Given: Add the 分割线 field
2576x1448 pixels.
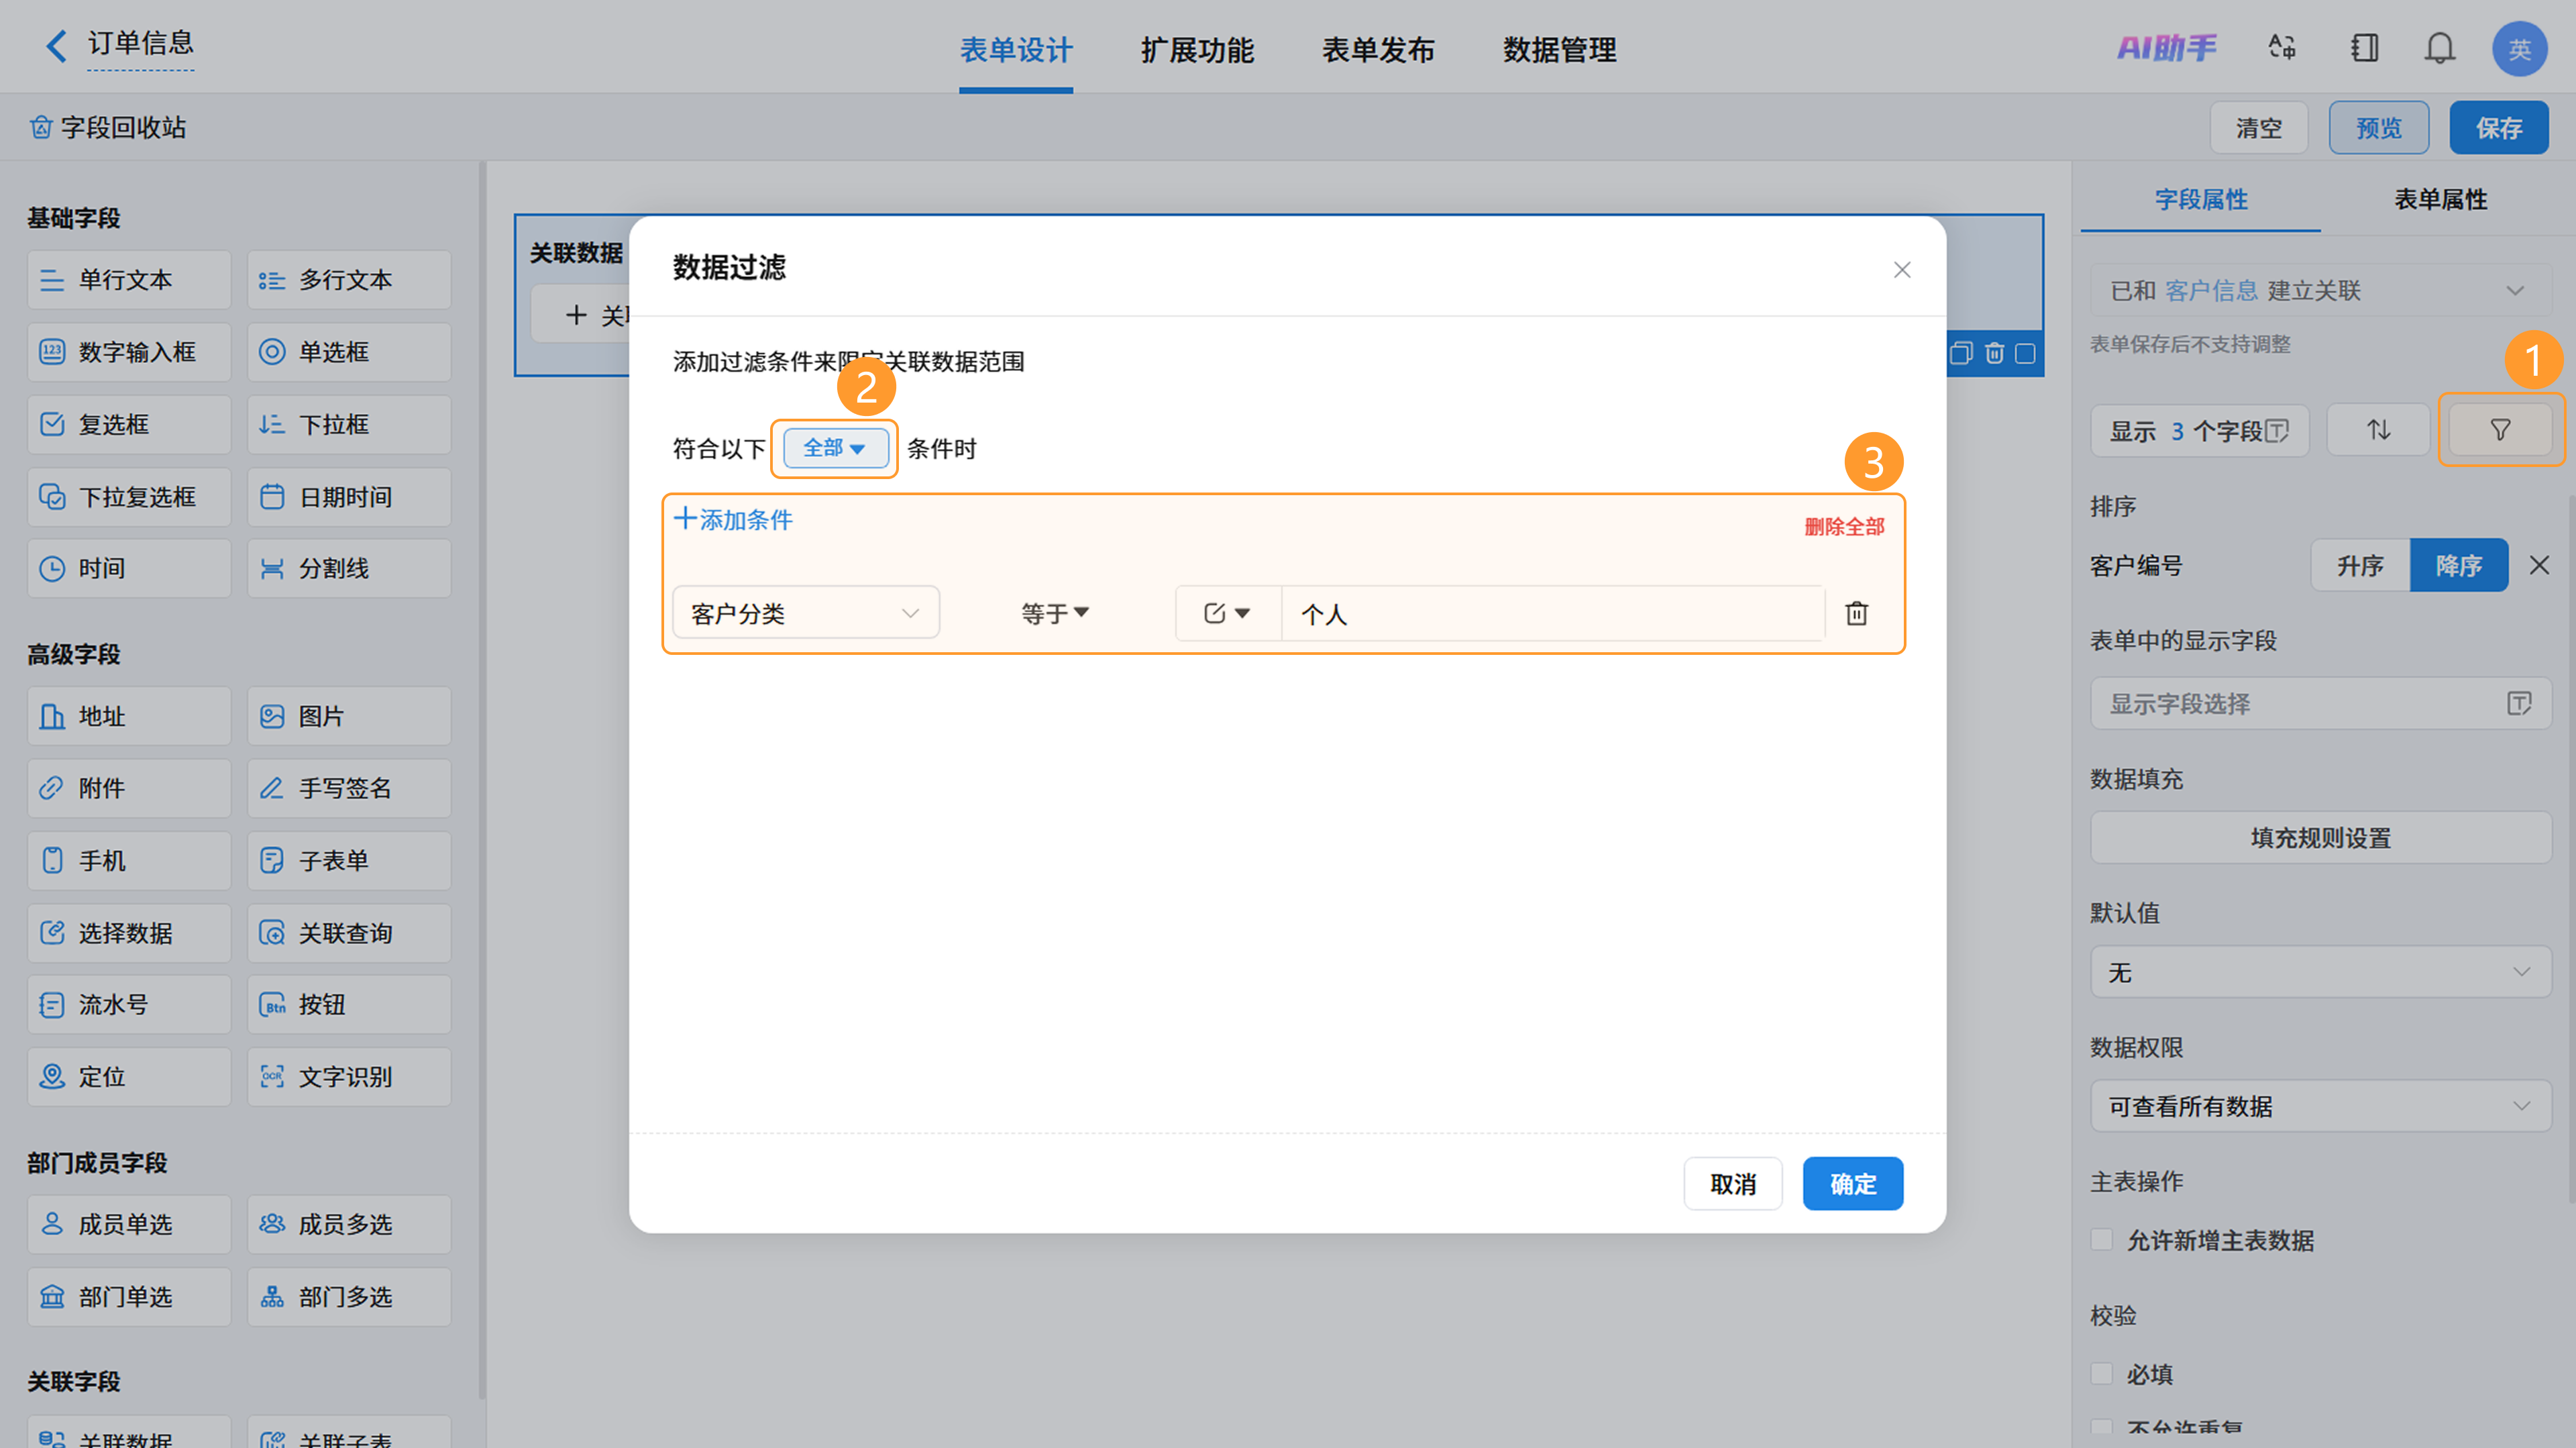Looking at the screenshot, I should [x=349, y=568].
